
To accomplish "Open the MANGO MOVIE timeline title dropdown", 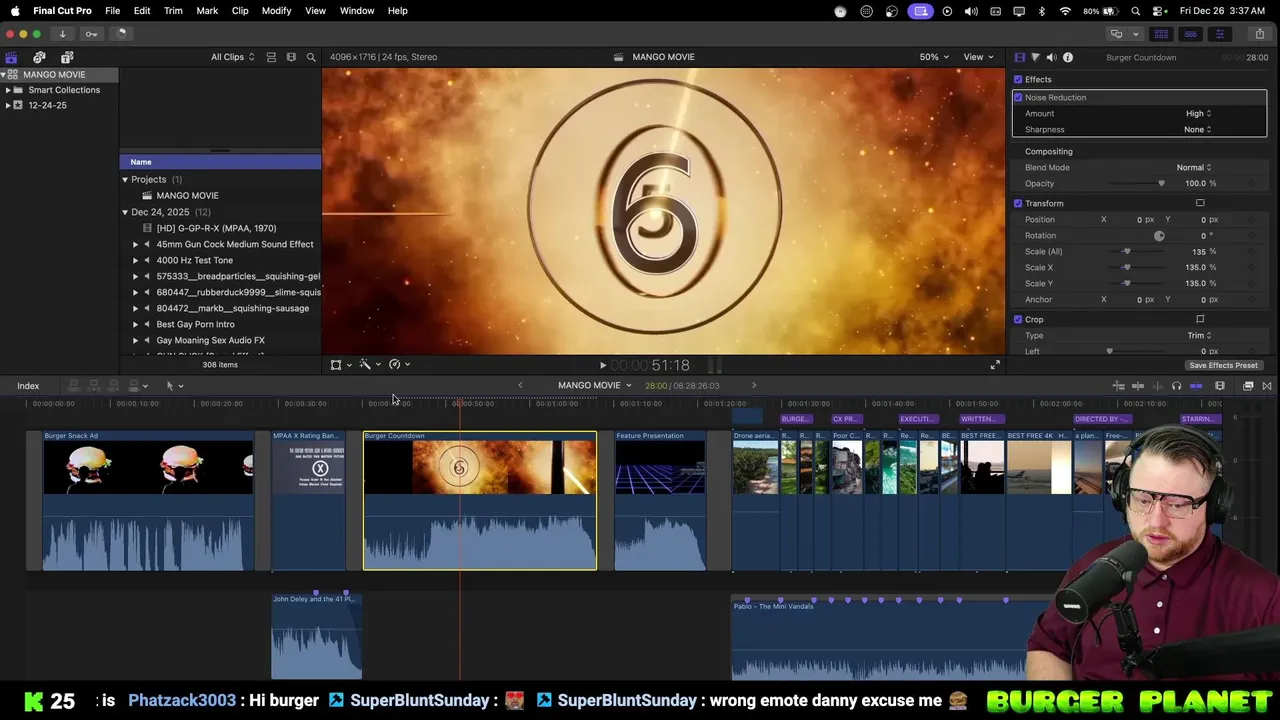I will [x=595, y=385].
